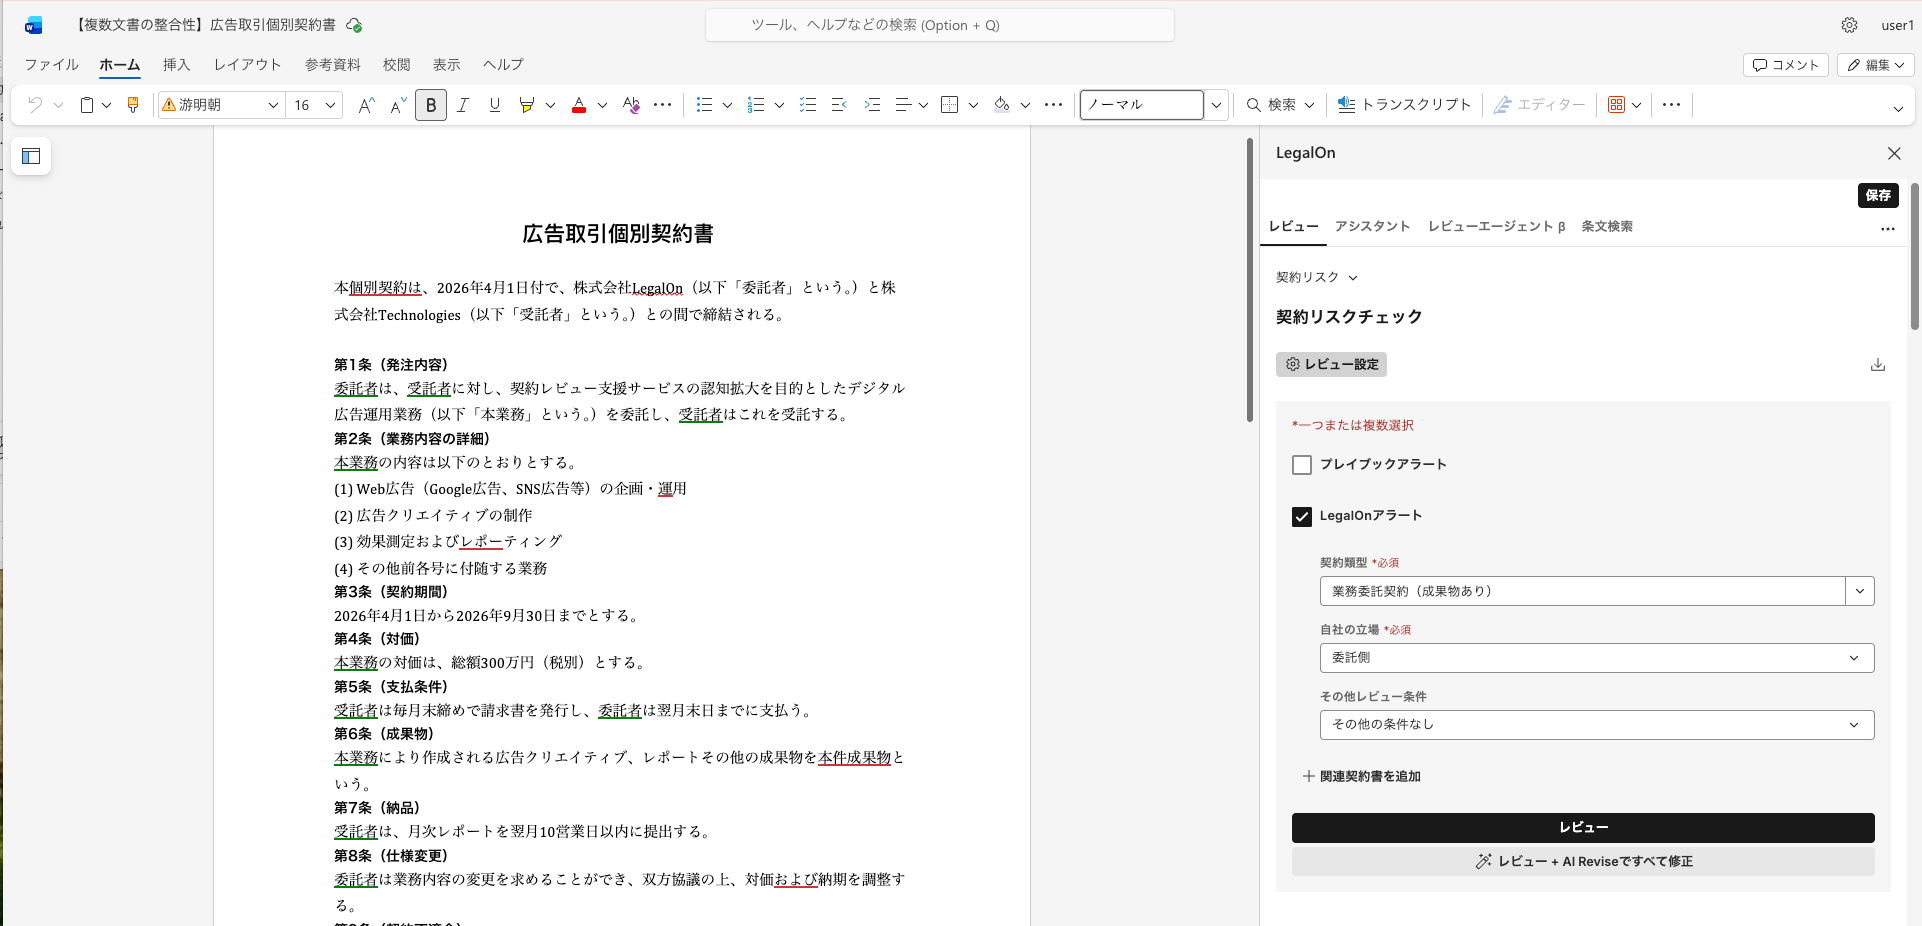Expand the ノーマル styles gallery arrow
The width and height of the screenshot is (1922, 926).
click(x=1216, y=105)
